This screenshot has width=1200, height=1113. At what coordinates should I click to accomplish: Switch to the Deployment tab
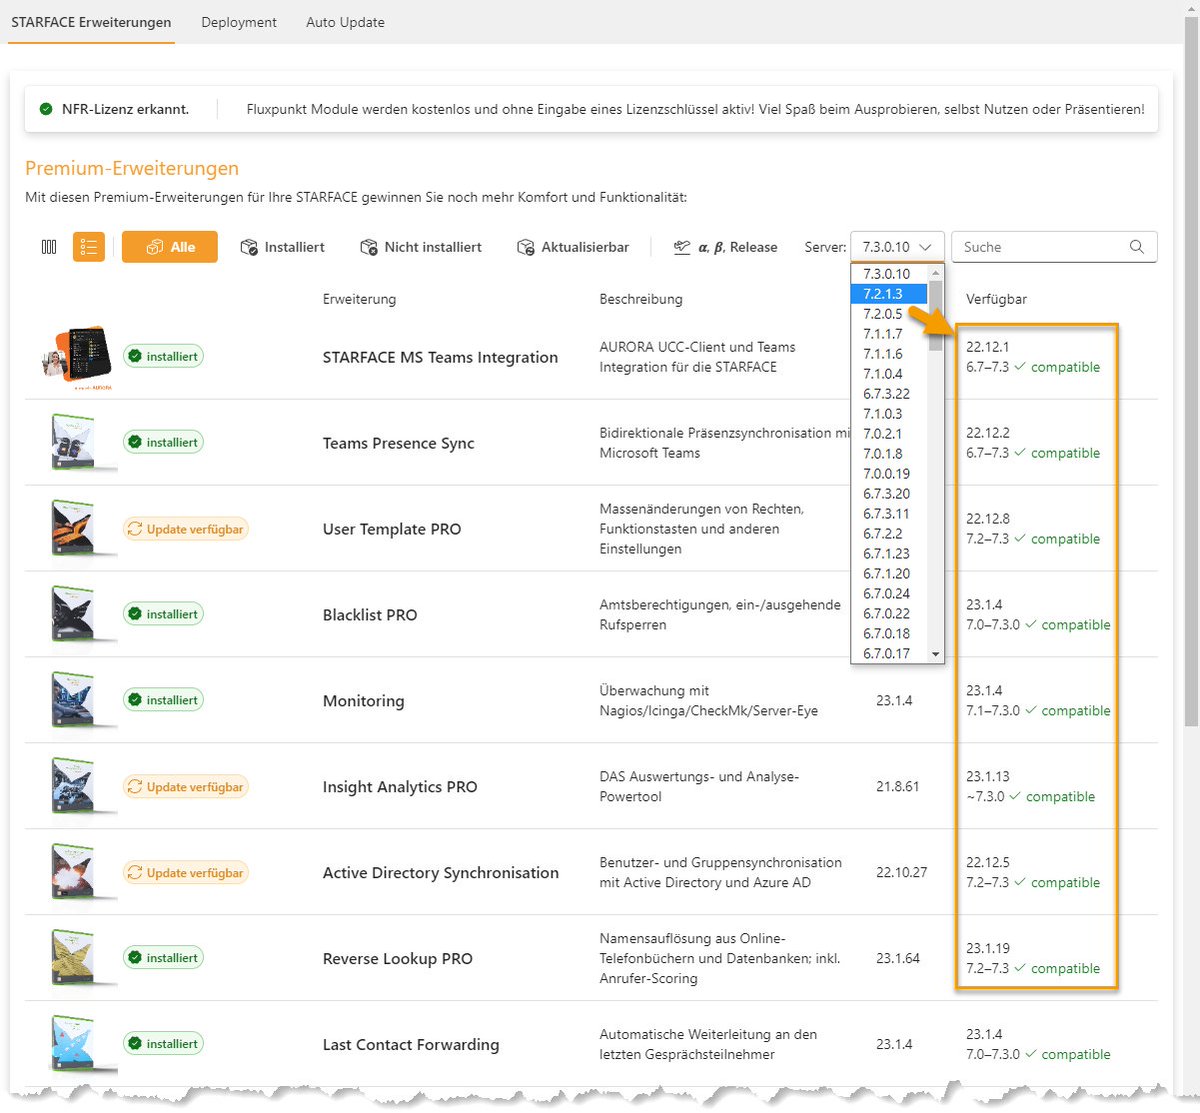click(x=239, y=22)
